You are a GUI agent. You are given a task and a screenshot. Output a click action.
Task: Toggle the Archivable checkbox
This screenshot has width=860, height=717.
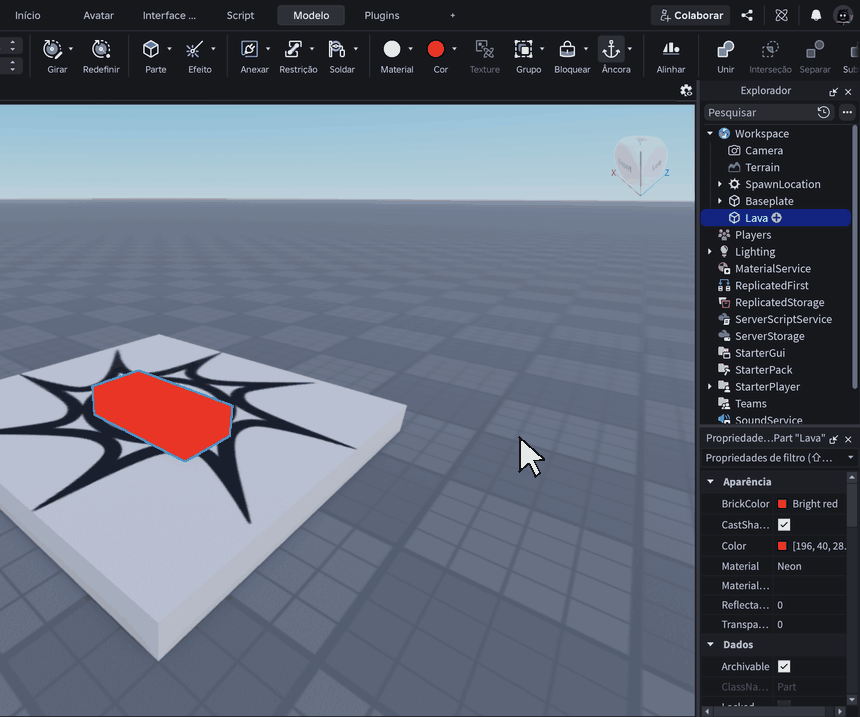point(784,667)
